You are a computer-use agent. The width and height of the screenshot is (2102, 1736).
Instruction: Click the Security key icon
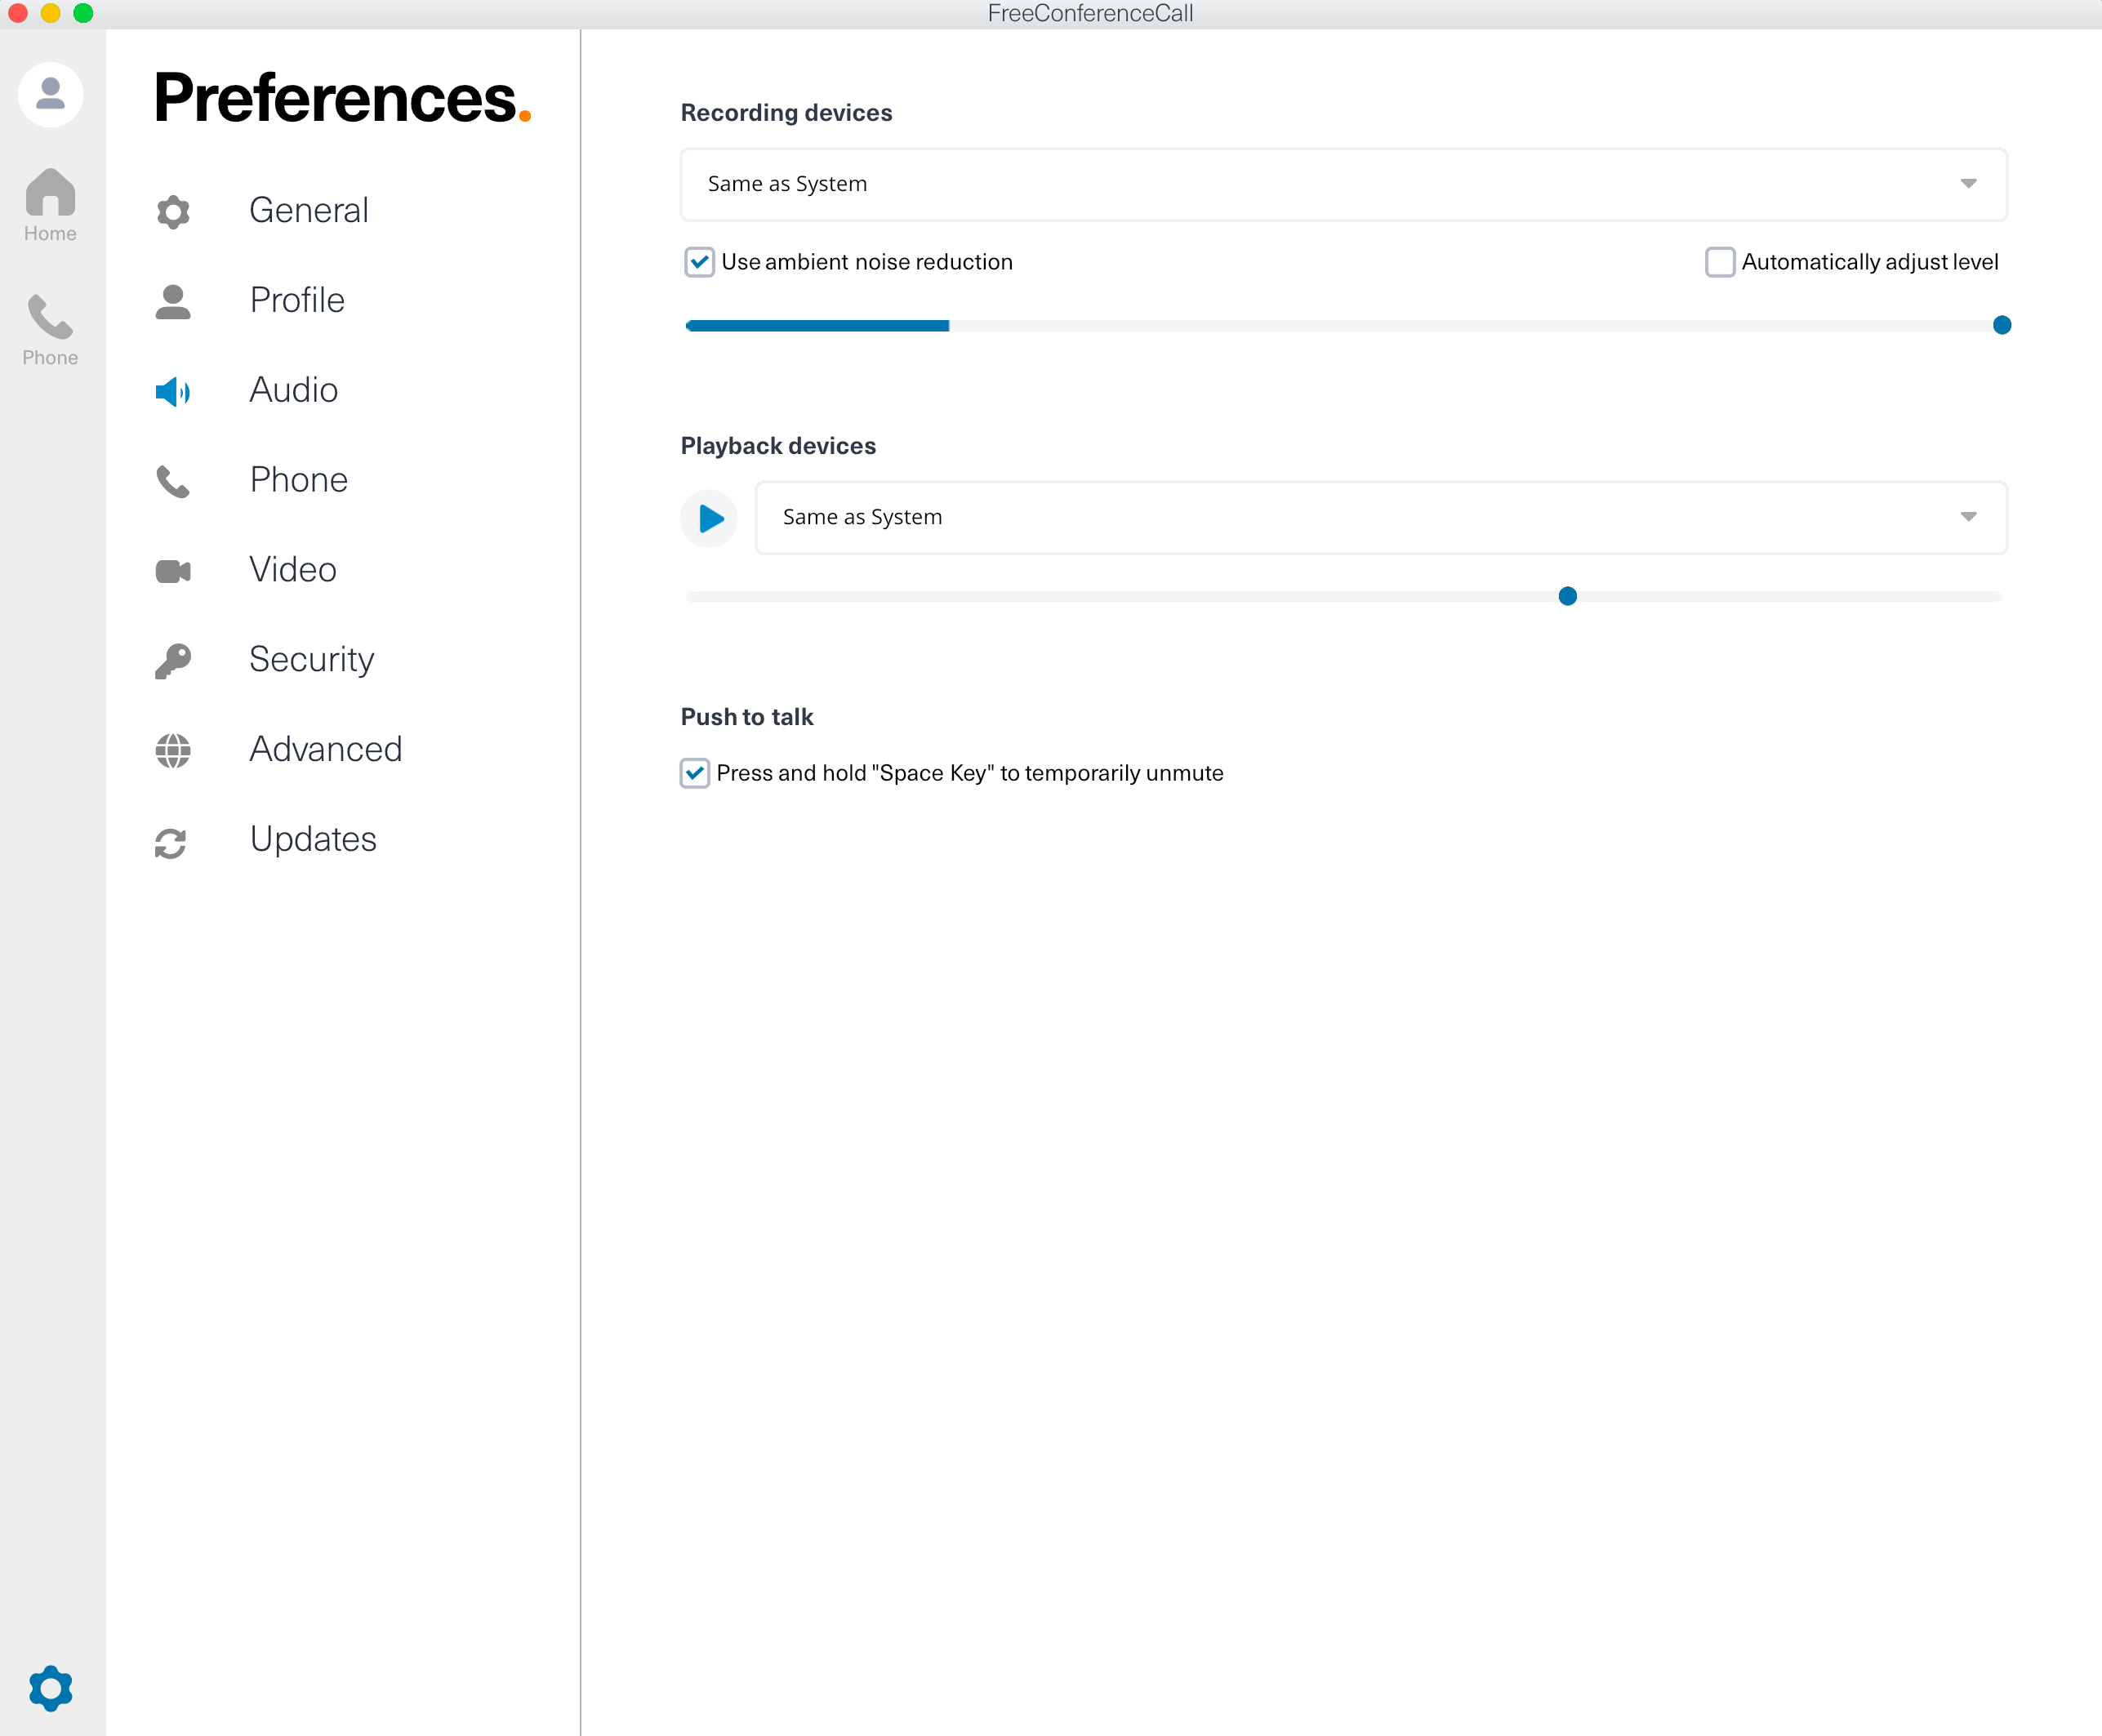[x=172, y=660]
